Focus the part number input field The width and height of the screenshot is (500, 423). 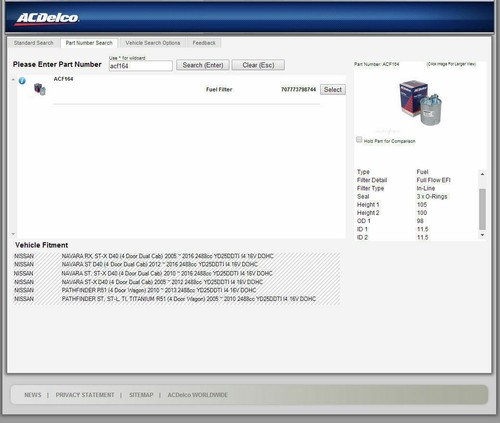(x=141, y=66)
